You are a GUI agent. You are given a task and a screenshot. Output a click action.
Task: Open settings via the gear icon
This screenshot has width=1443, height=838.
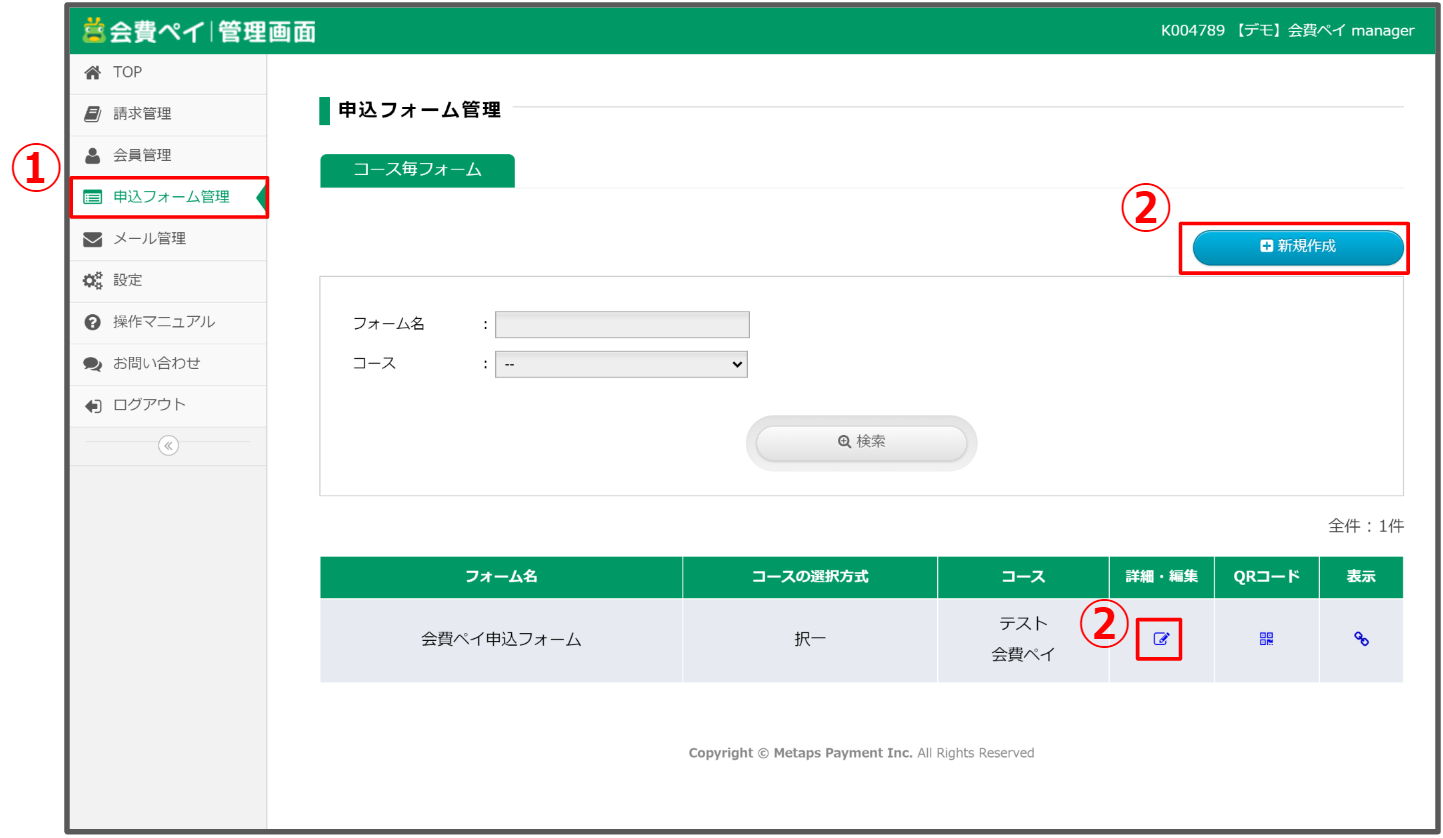pos(93,280)
